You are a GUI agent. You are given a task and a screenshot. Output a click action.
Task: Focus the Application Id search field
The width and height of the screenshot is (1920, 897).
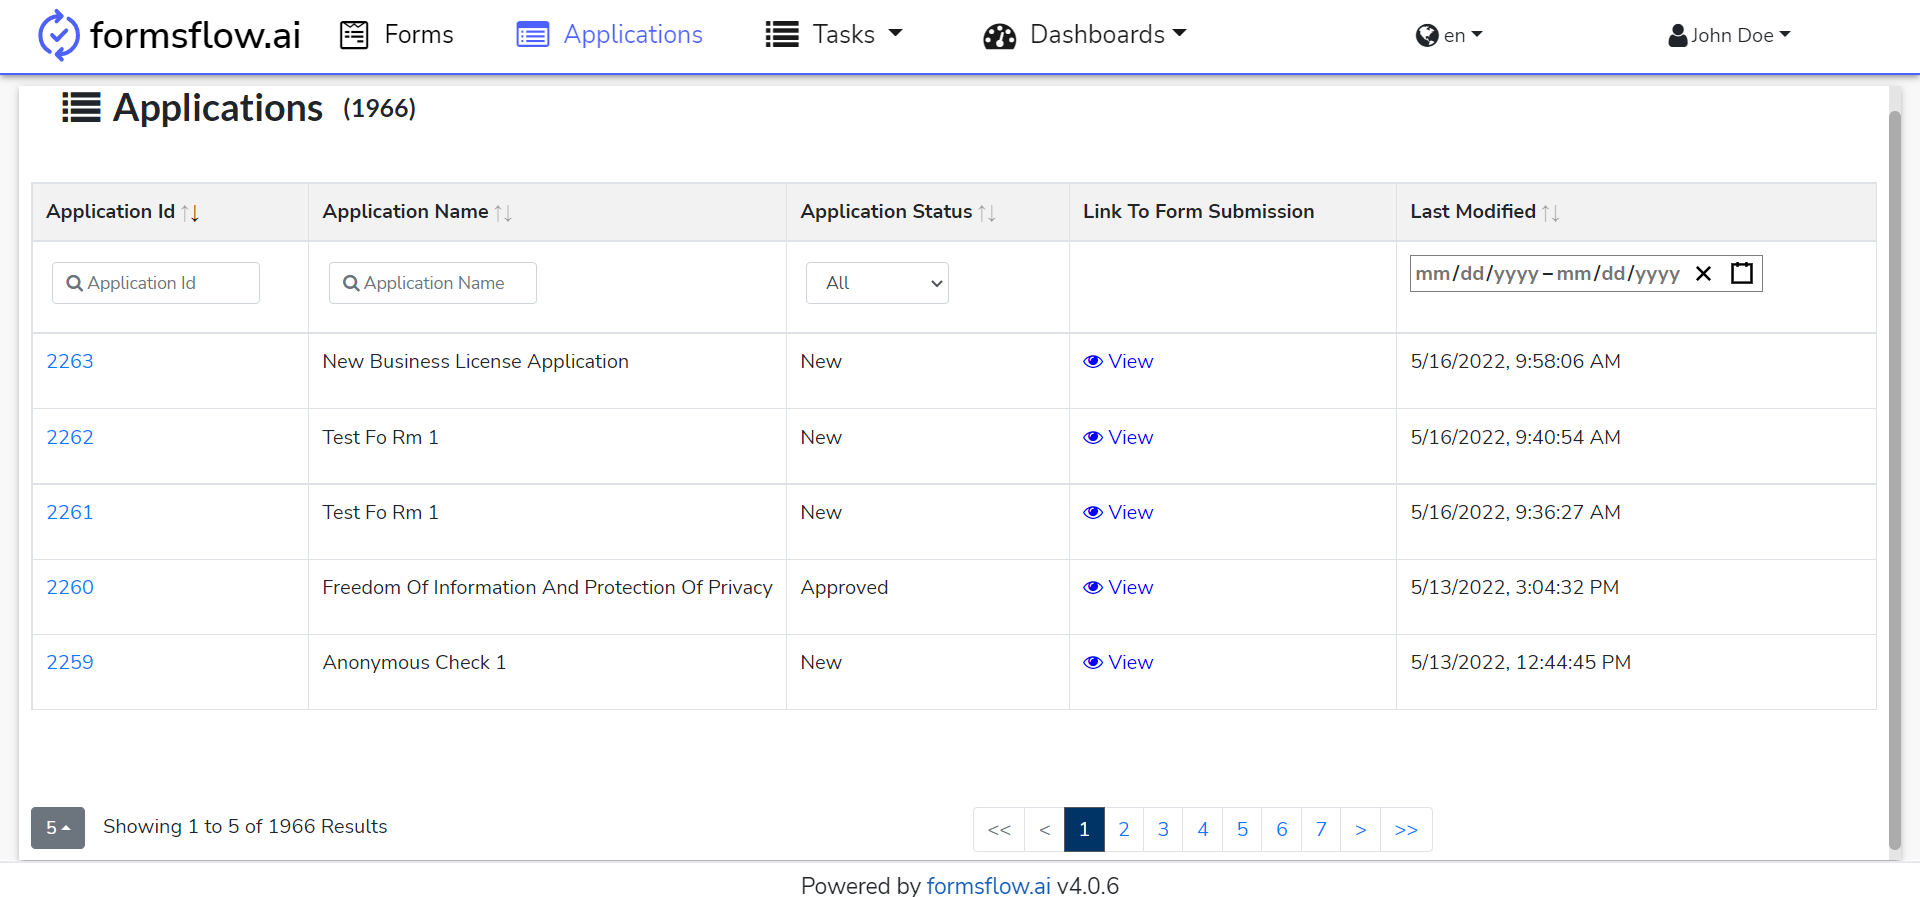click(156, 283)
